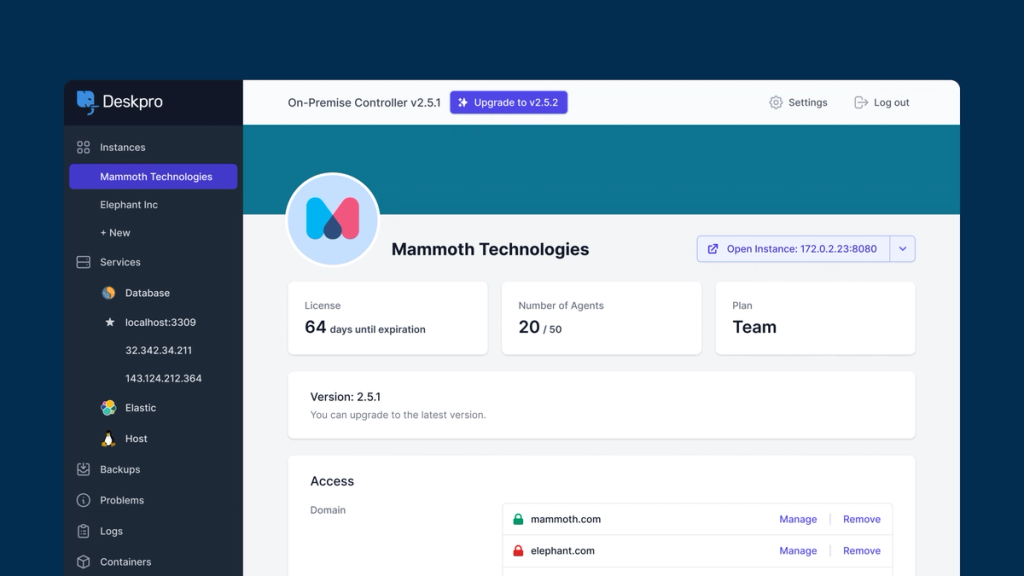
Task: Click the Plan Team card
Action: click(x=816, y=318)
